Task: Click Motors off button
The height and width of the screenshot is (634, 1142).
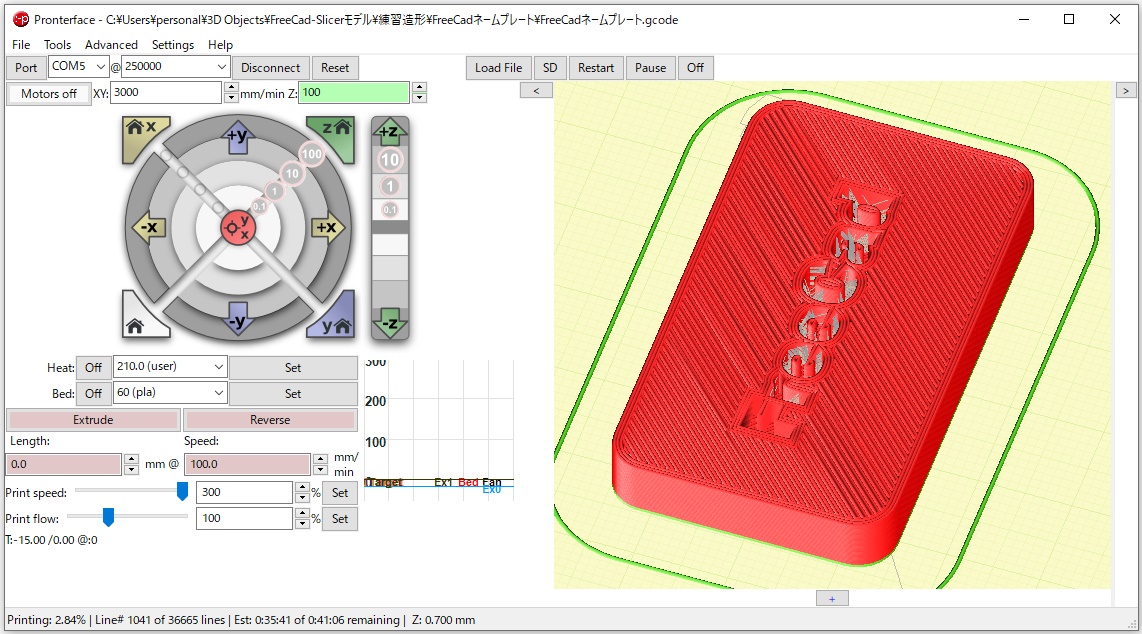Action: [x=48, y=93]
